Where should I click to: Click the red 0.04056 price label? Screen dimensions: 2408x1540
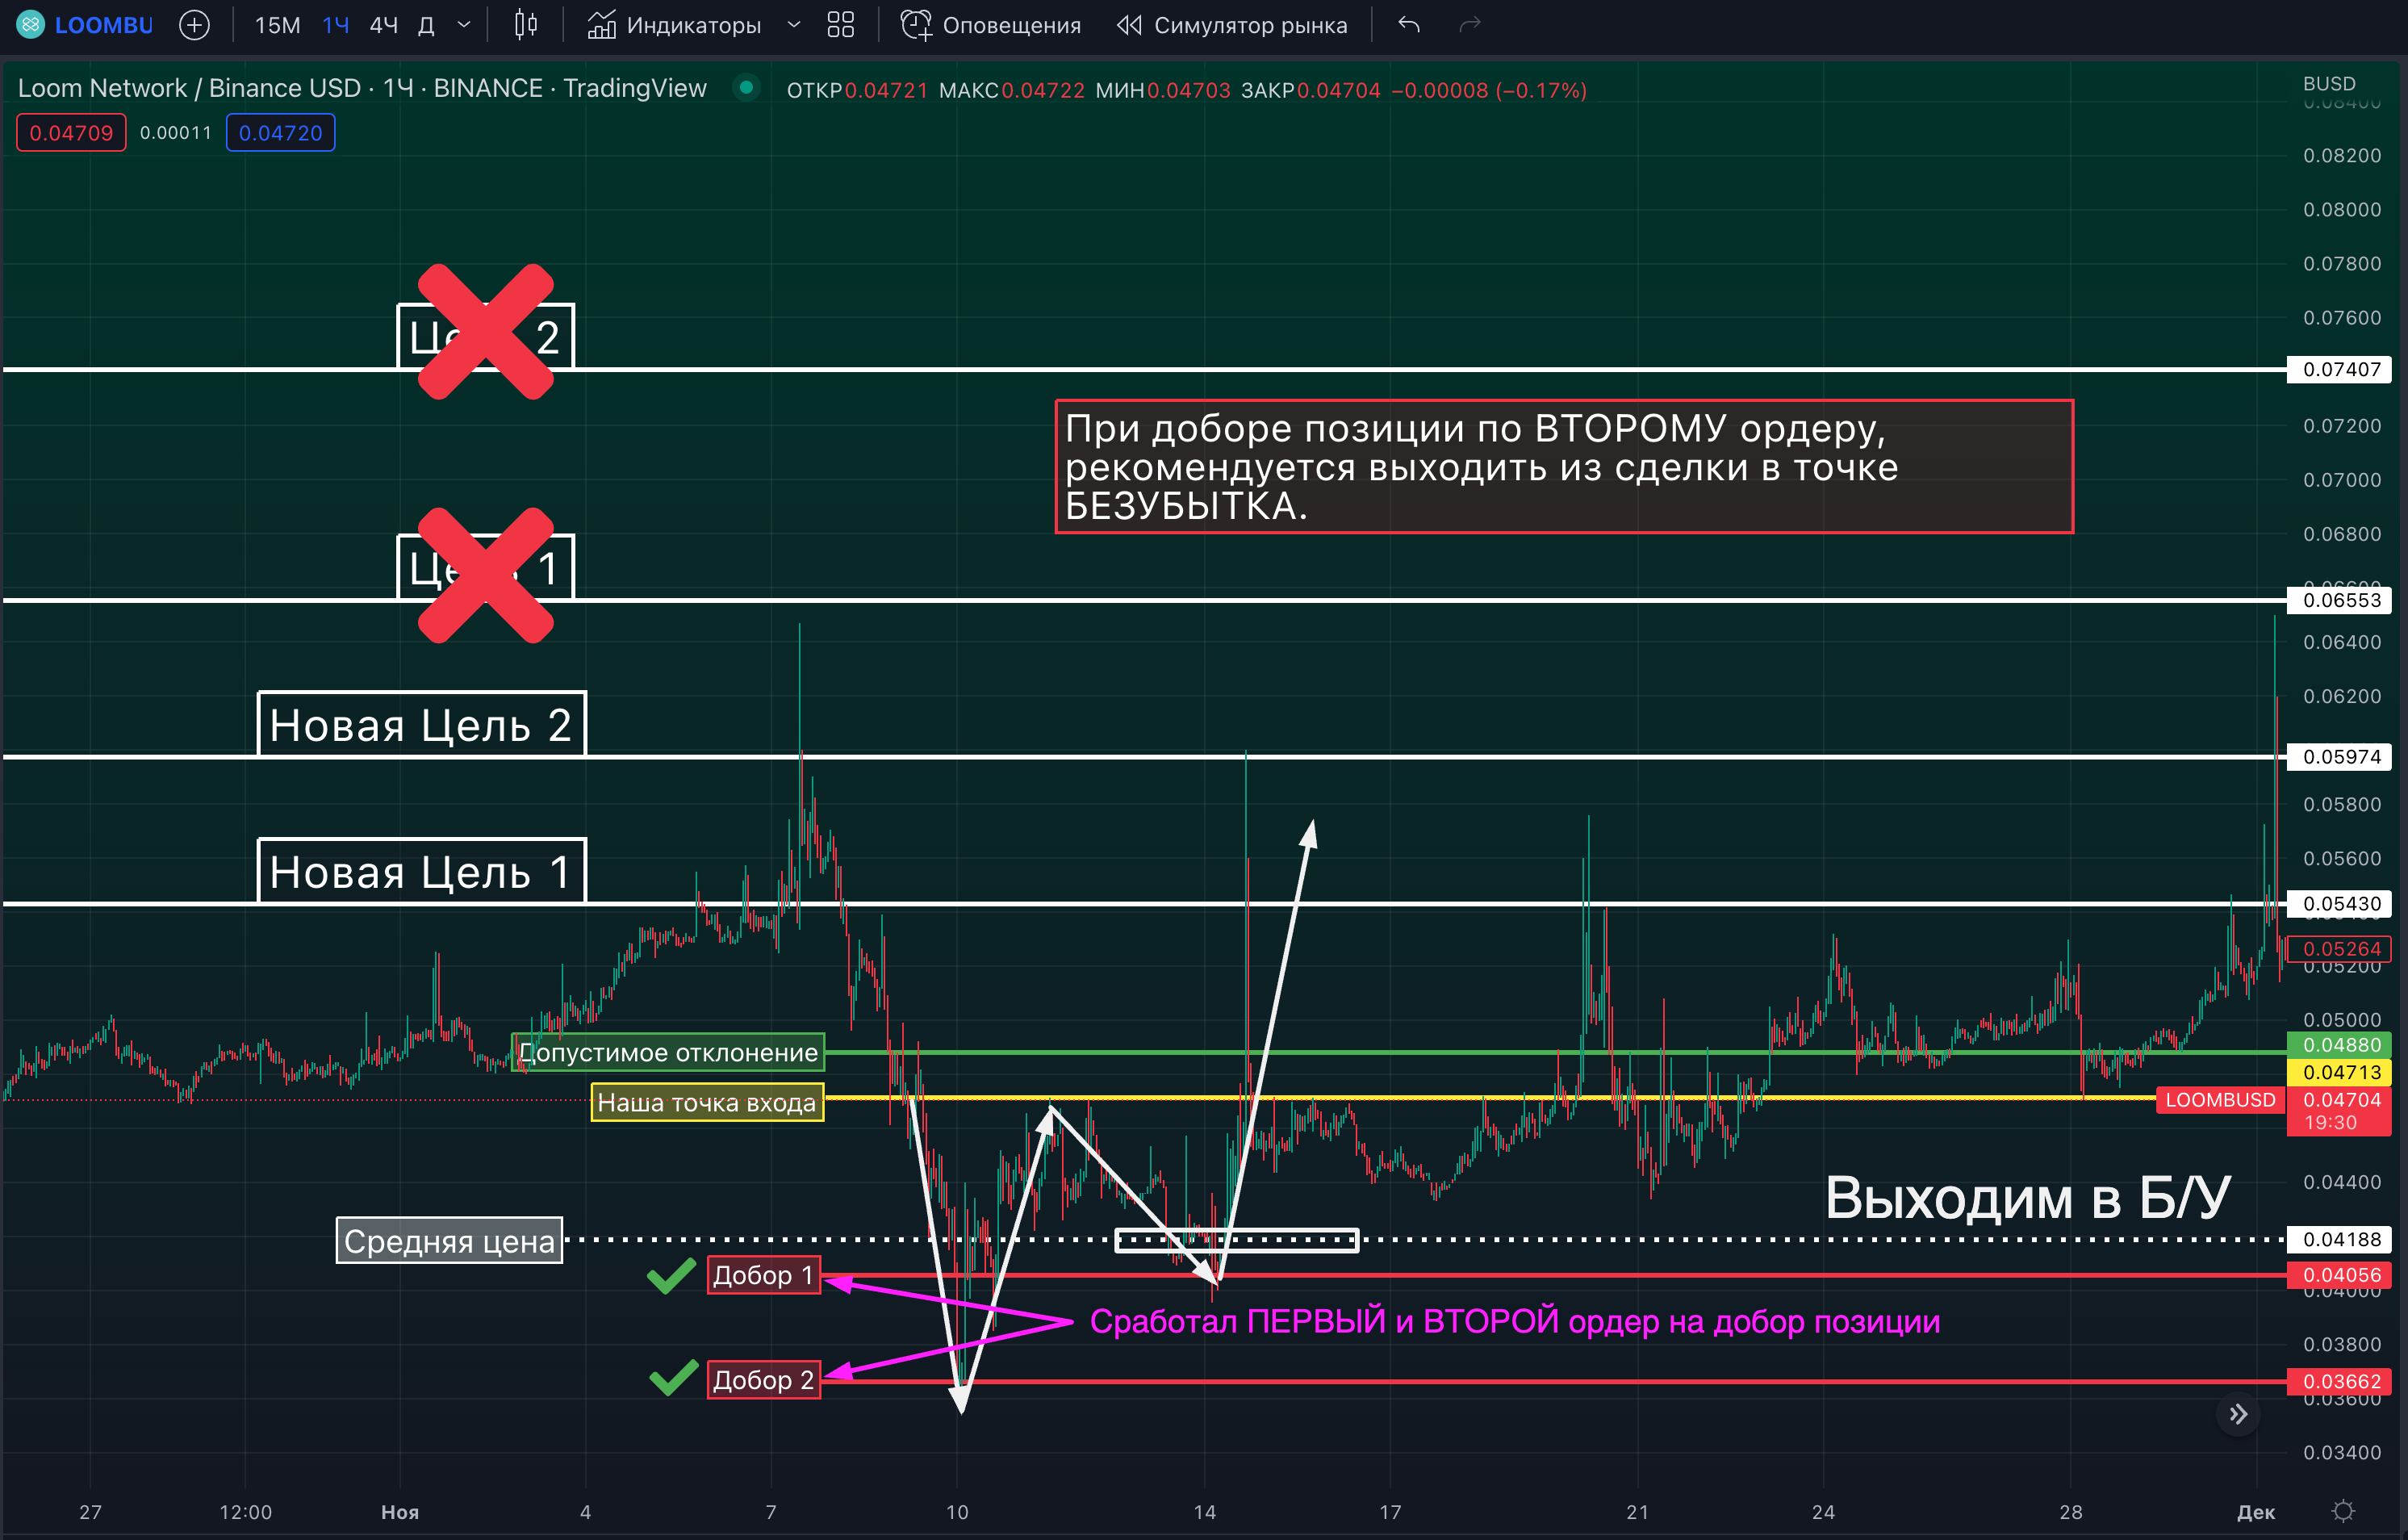2340,1275
